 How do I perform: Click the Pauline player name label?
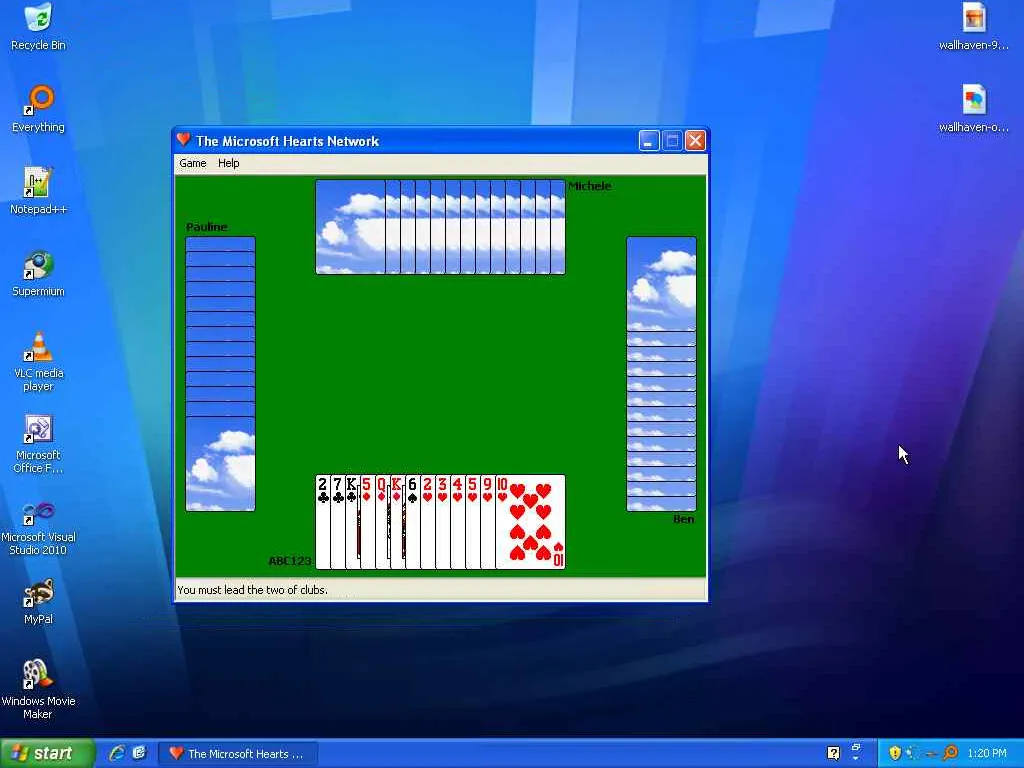207,227
